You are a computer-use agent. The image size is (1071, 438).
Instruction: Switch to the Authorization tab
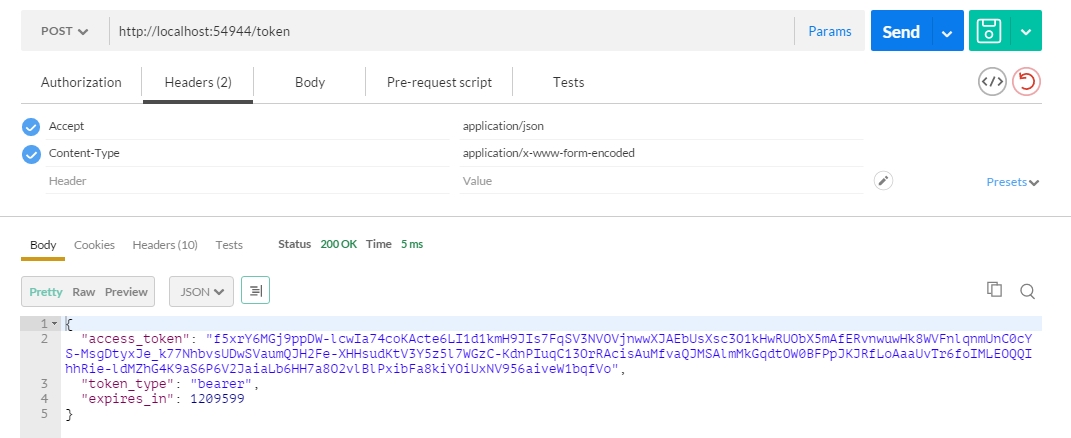coord(81,83)
